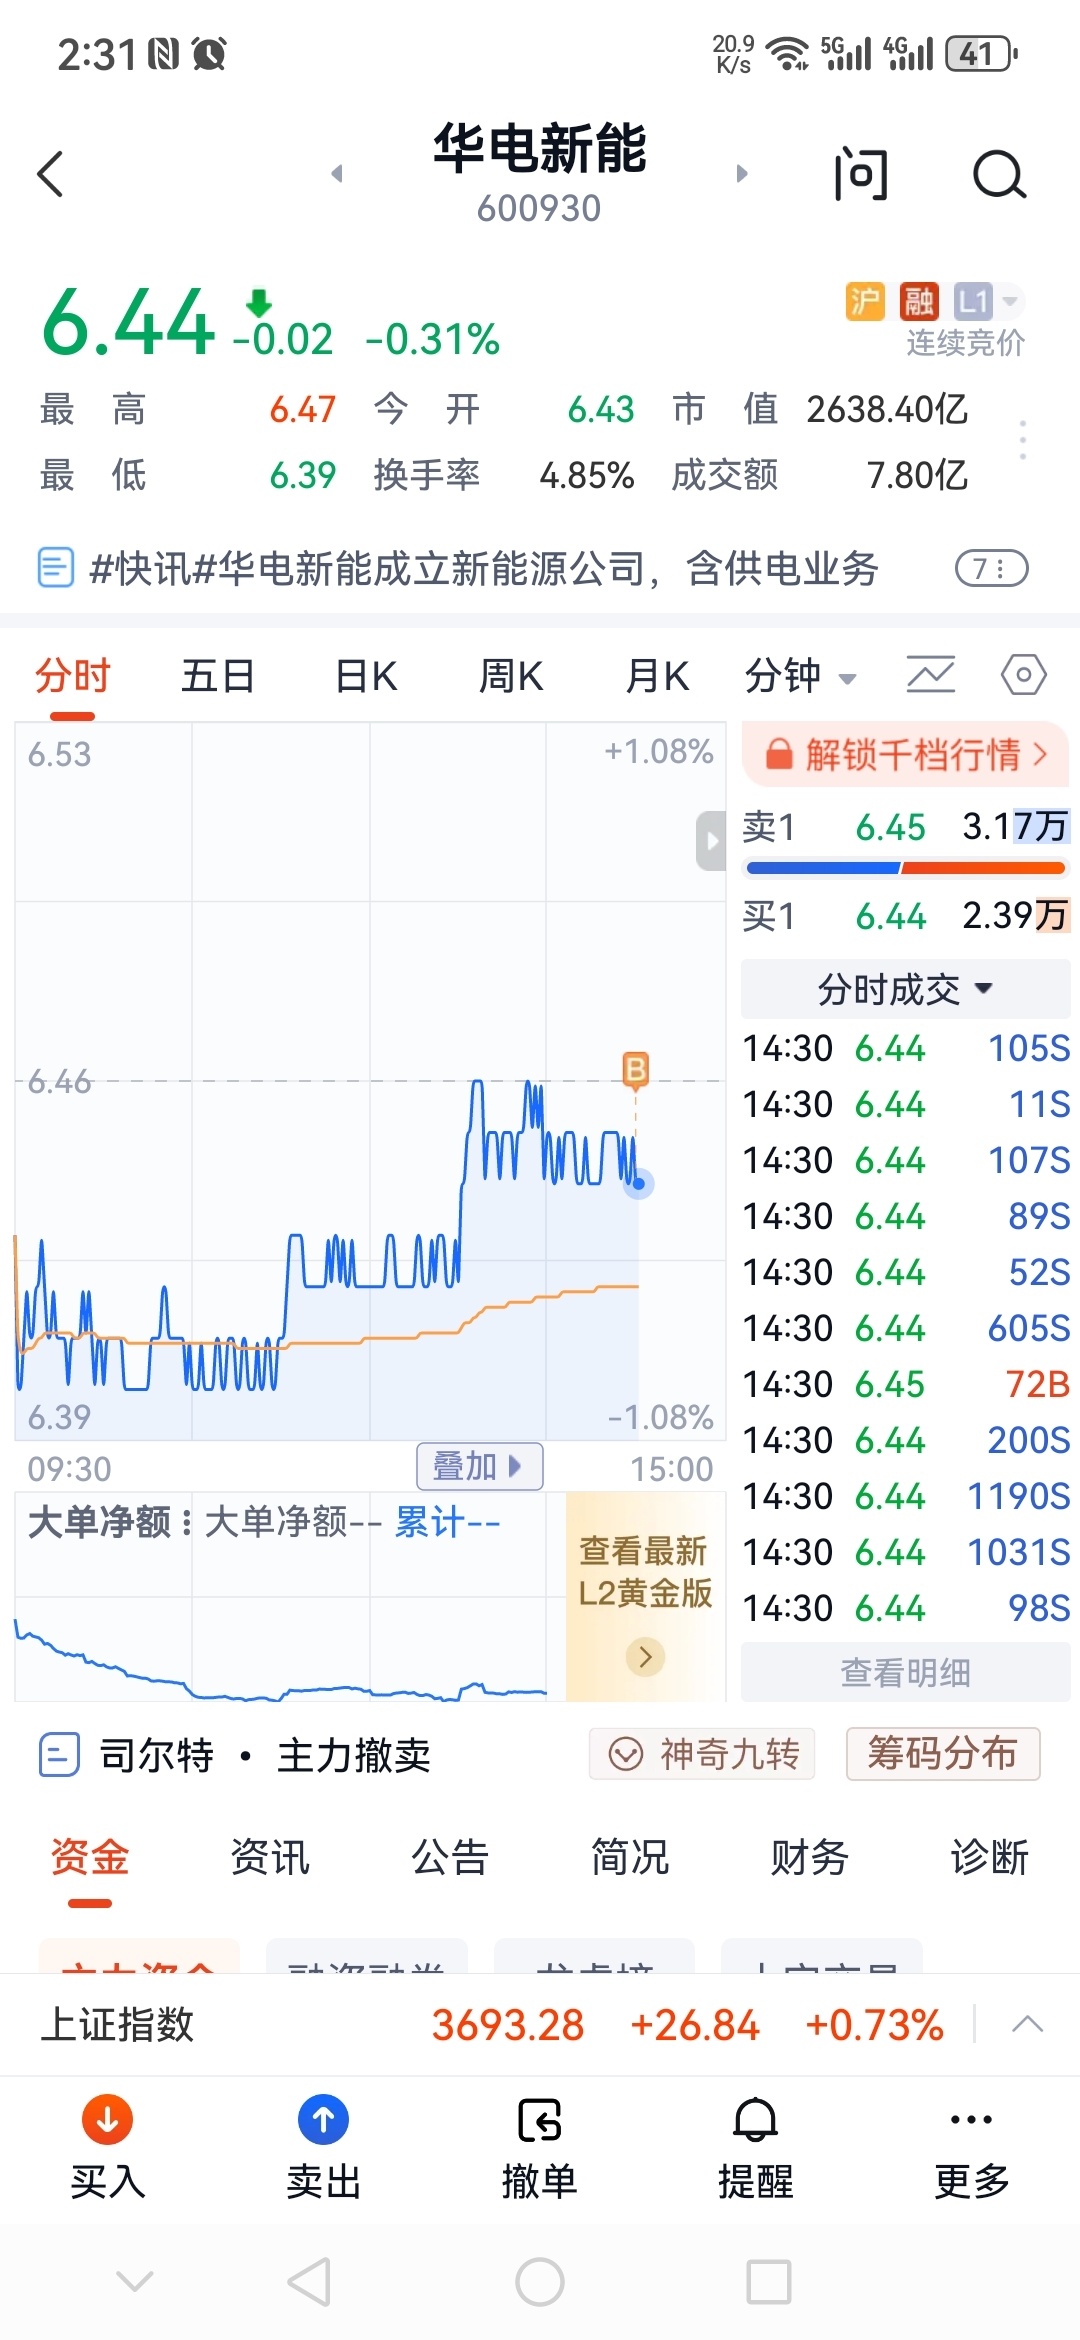Select the 1190S trade row

click(x=905, y=1496)
